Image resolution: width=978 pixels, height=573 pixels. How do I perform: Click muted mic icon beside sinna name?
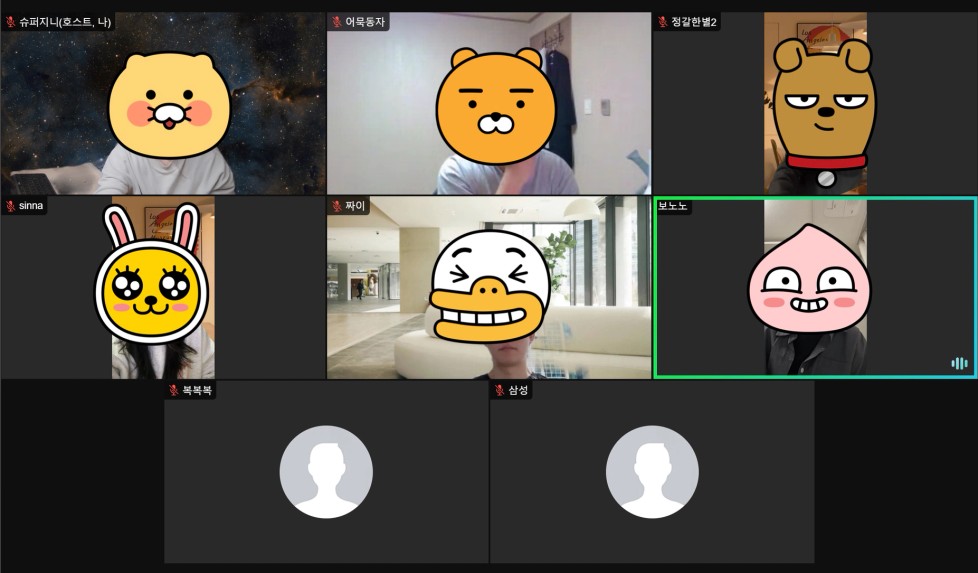[x=11, y=206]
